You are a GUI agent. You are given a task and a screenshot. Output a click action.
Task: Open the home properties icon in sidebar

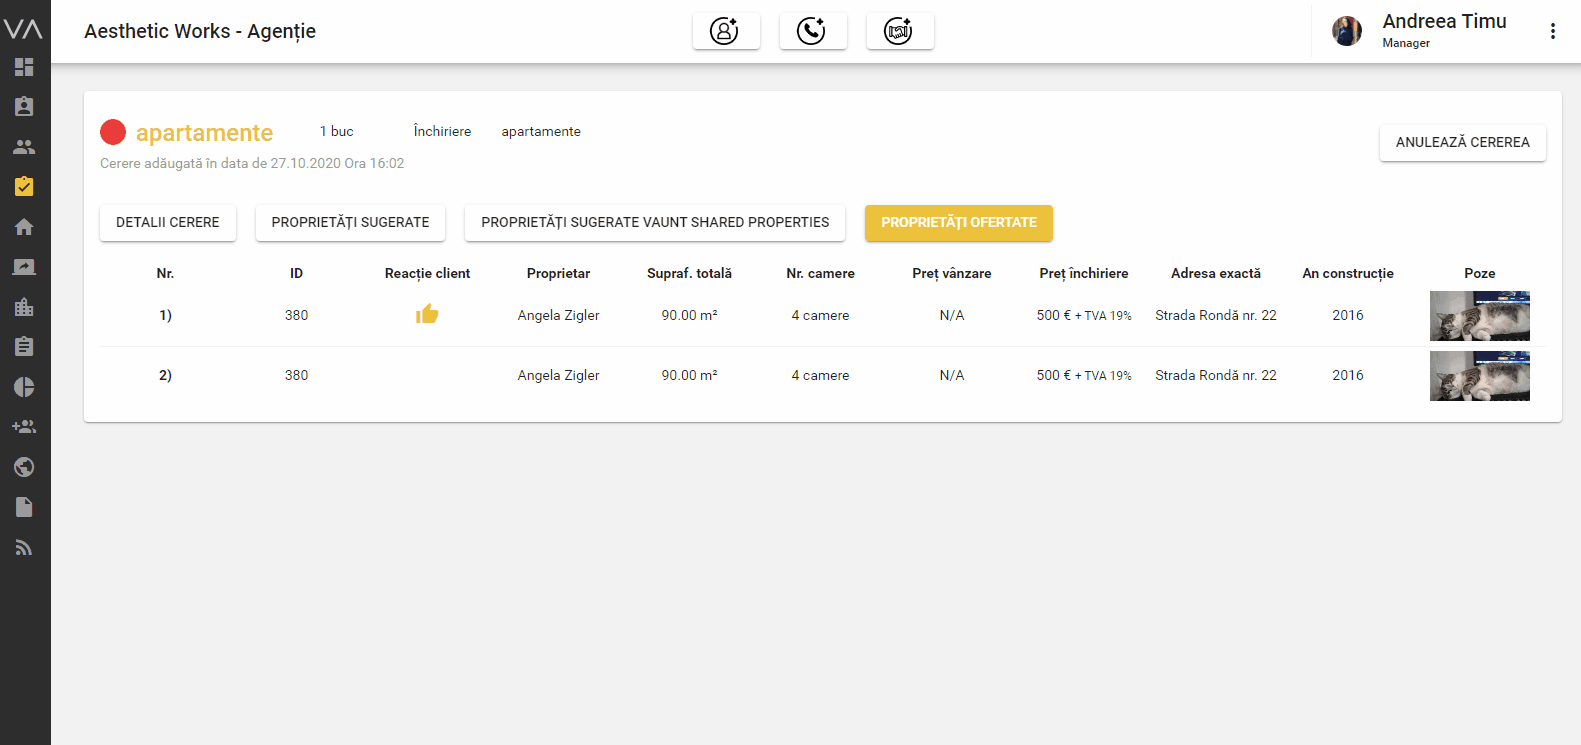(24, 227)
